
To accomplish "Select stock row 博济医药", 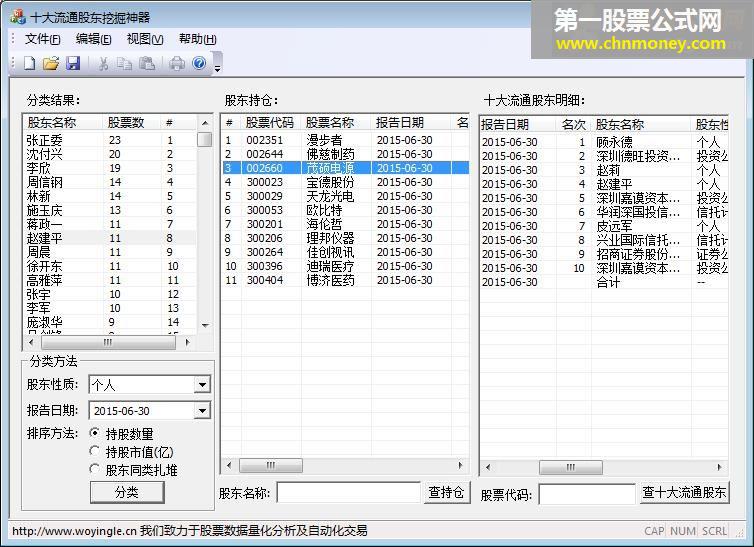I will [345, 280].
